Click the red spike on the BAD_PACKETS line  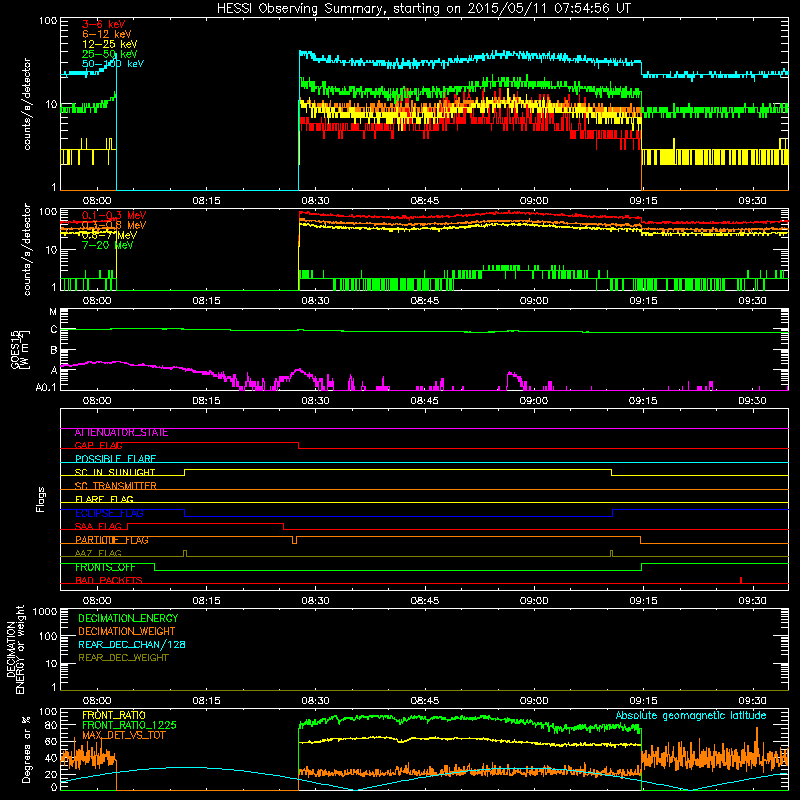(x=740, y=580)
